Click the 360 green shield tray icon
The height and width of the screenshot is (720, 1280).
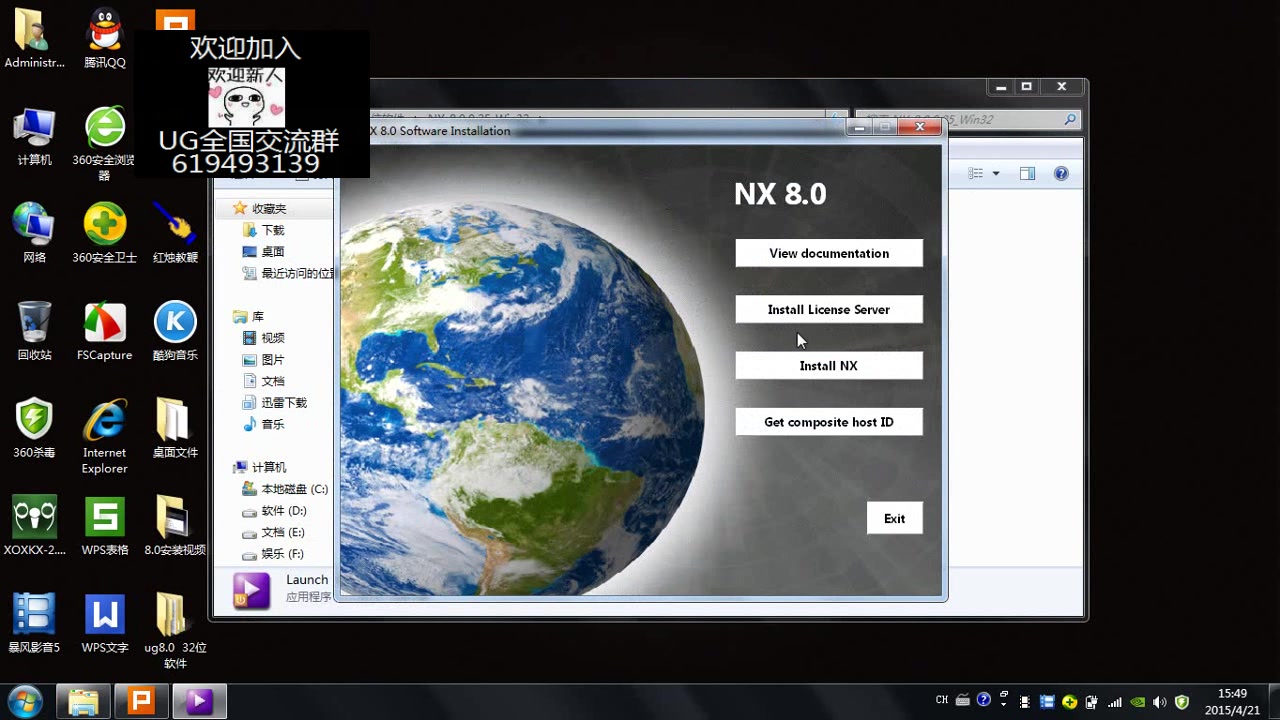tap(1181, 701)
